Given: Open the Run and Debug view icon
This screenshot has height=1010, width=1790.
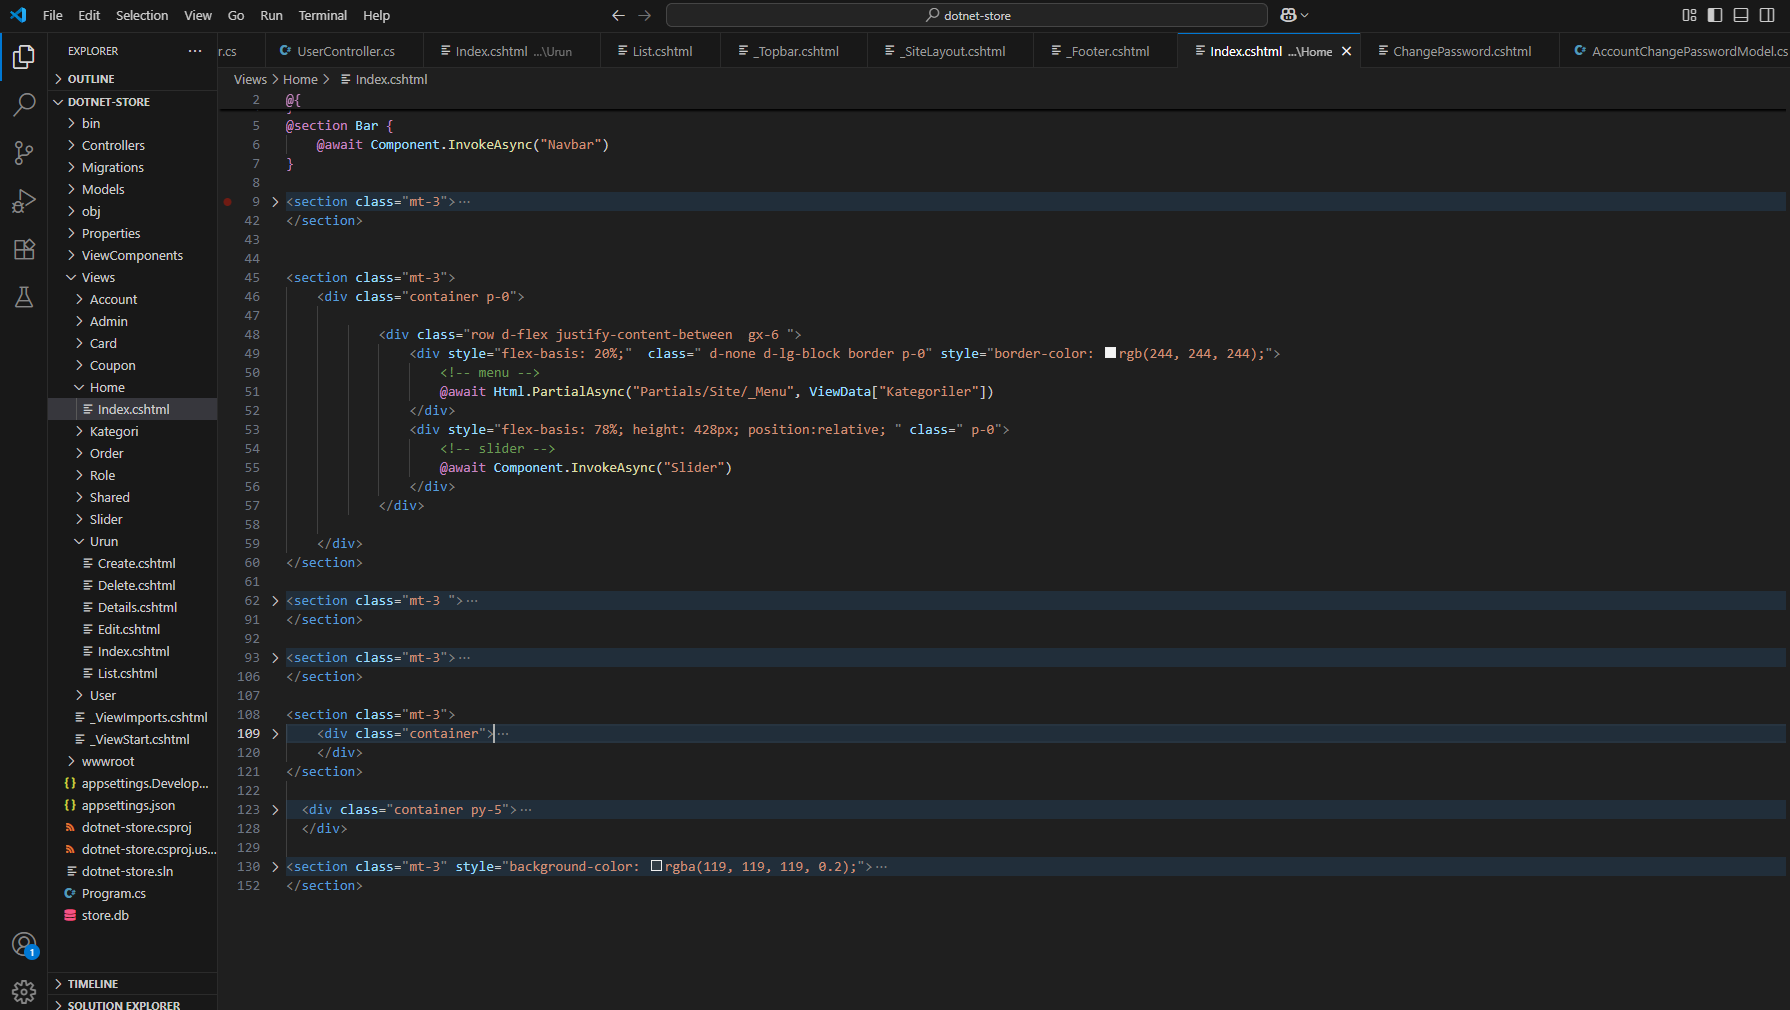Looking at the screenshot, I should pyautogui.click(x=24, y=201).
